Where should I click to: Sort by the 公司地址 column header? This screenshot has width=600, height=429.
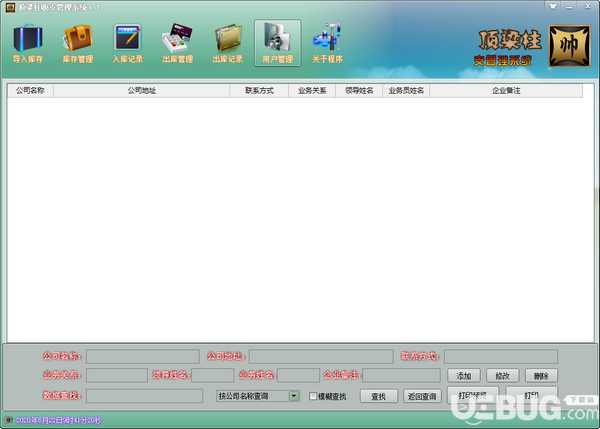click(x=142, y=91)
